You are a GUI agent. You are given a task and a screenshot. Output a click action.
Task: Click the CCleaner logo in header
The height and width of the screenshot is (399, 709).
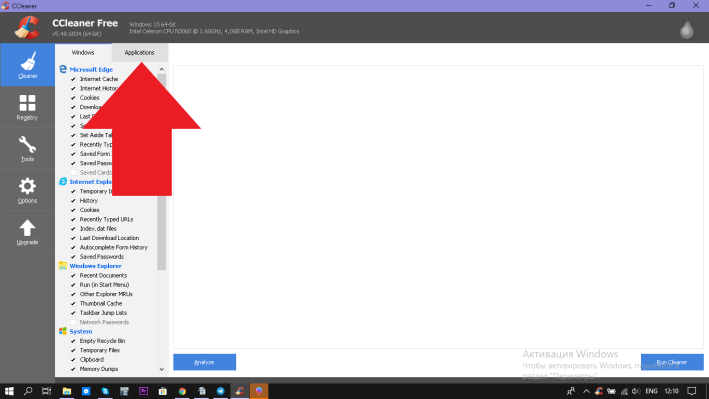27,27
